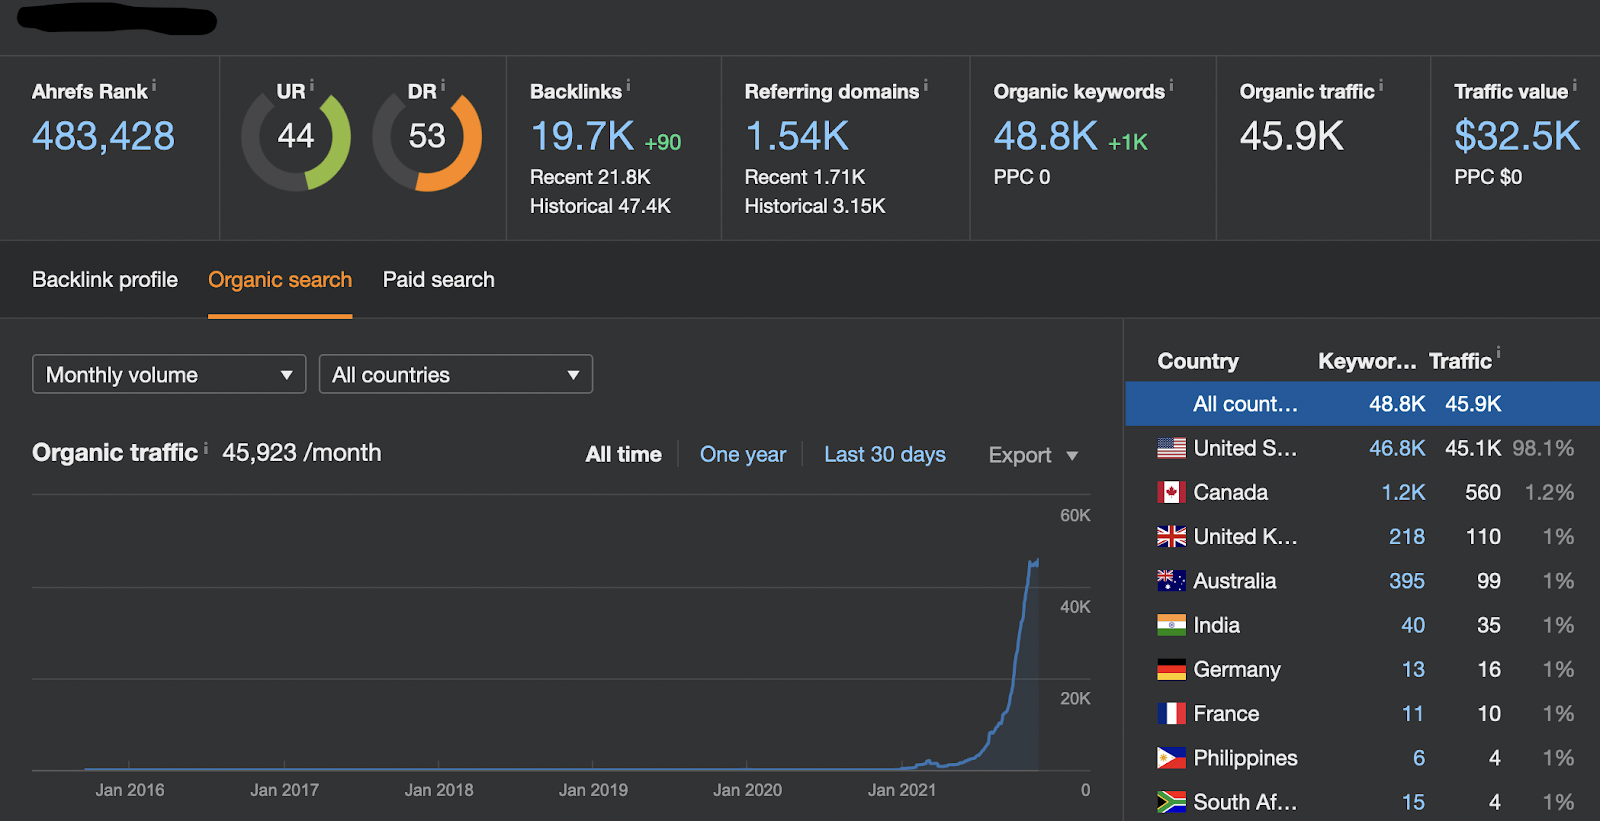Click the +90 backlinks change value
Image resolution: width=1600 pixels, height=821 pixels.
[663, 143]
